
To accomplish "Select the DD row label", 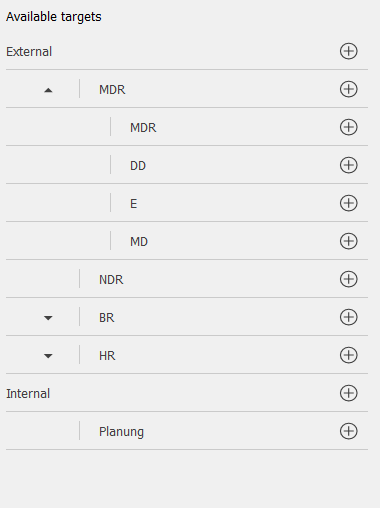I will pyautogui.click(x=138, y=166).
